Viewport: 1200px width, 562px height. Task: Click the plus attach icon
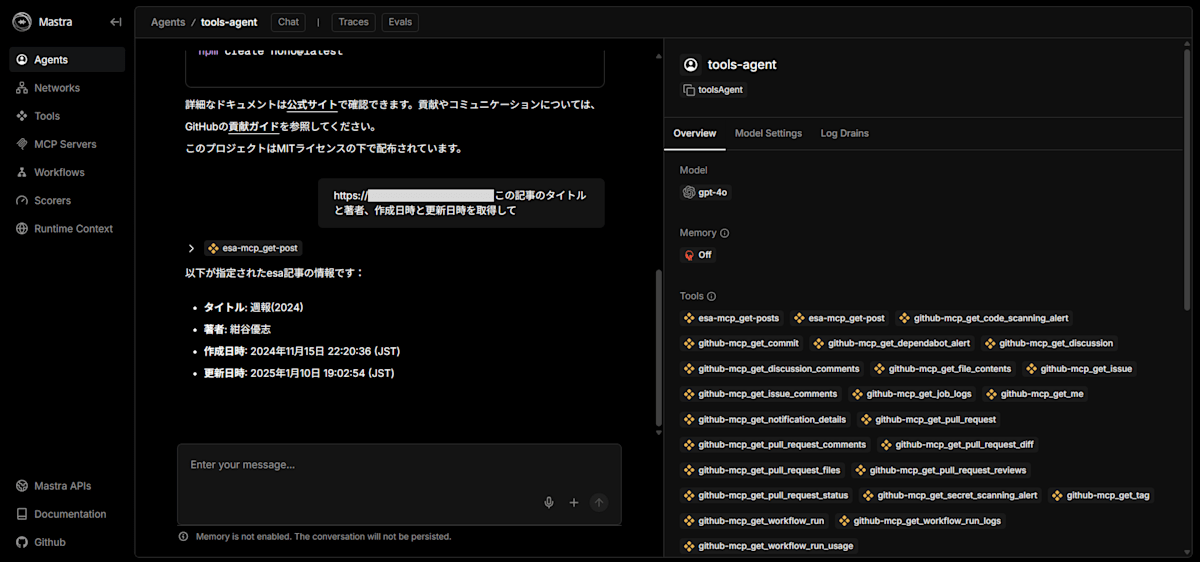pos(574,503)
